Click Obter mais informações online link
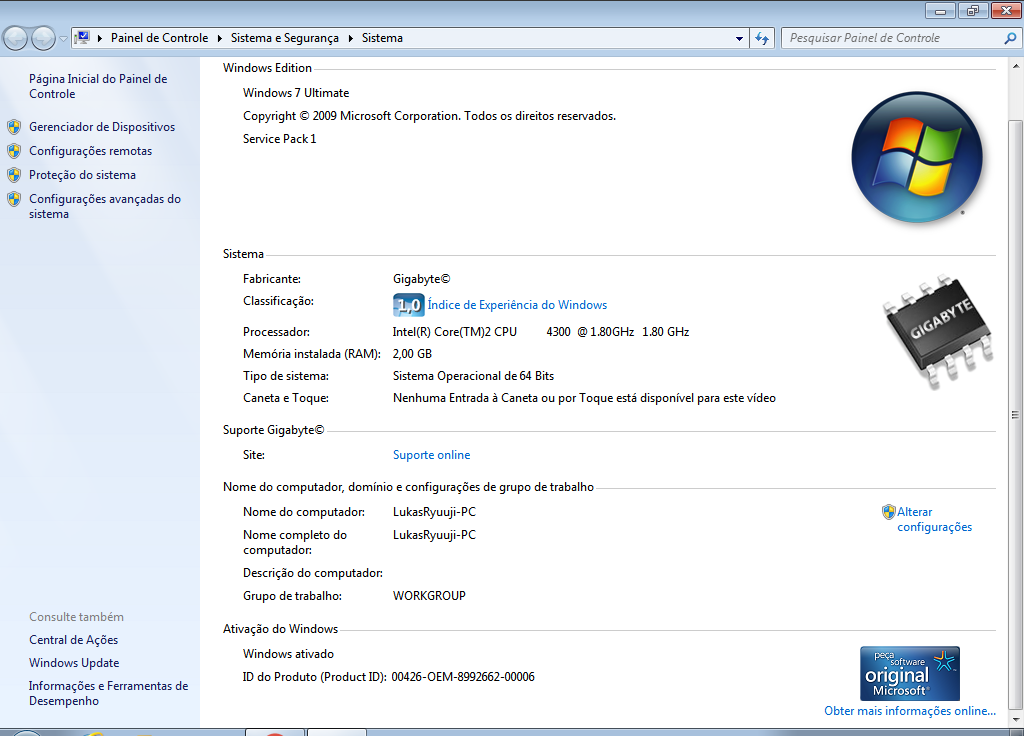Image resolution: width=1024 pixels, height=736 pixels. pyautogui.click(x=910, y=711)
